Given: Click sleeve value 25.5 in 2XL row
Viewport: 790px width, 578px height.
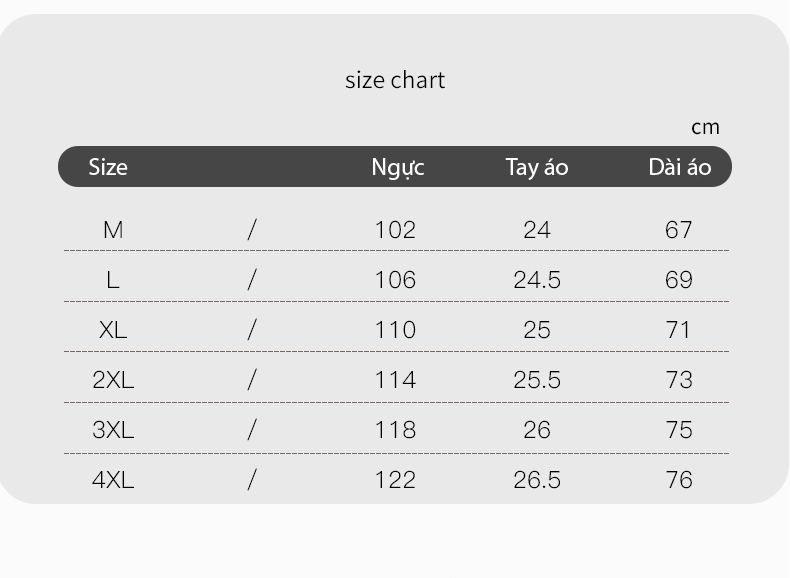Looking at the screenshot, I should 537,380.
